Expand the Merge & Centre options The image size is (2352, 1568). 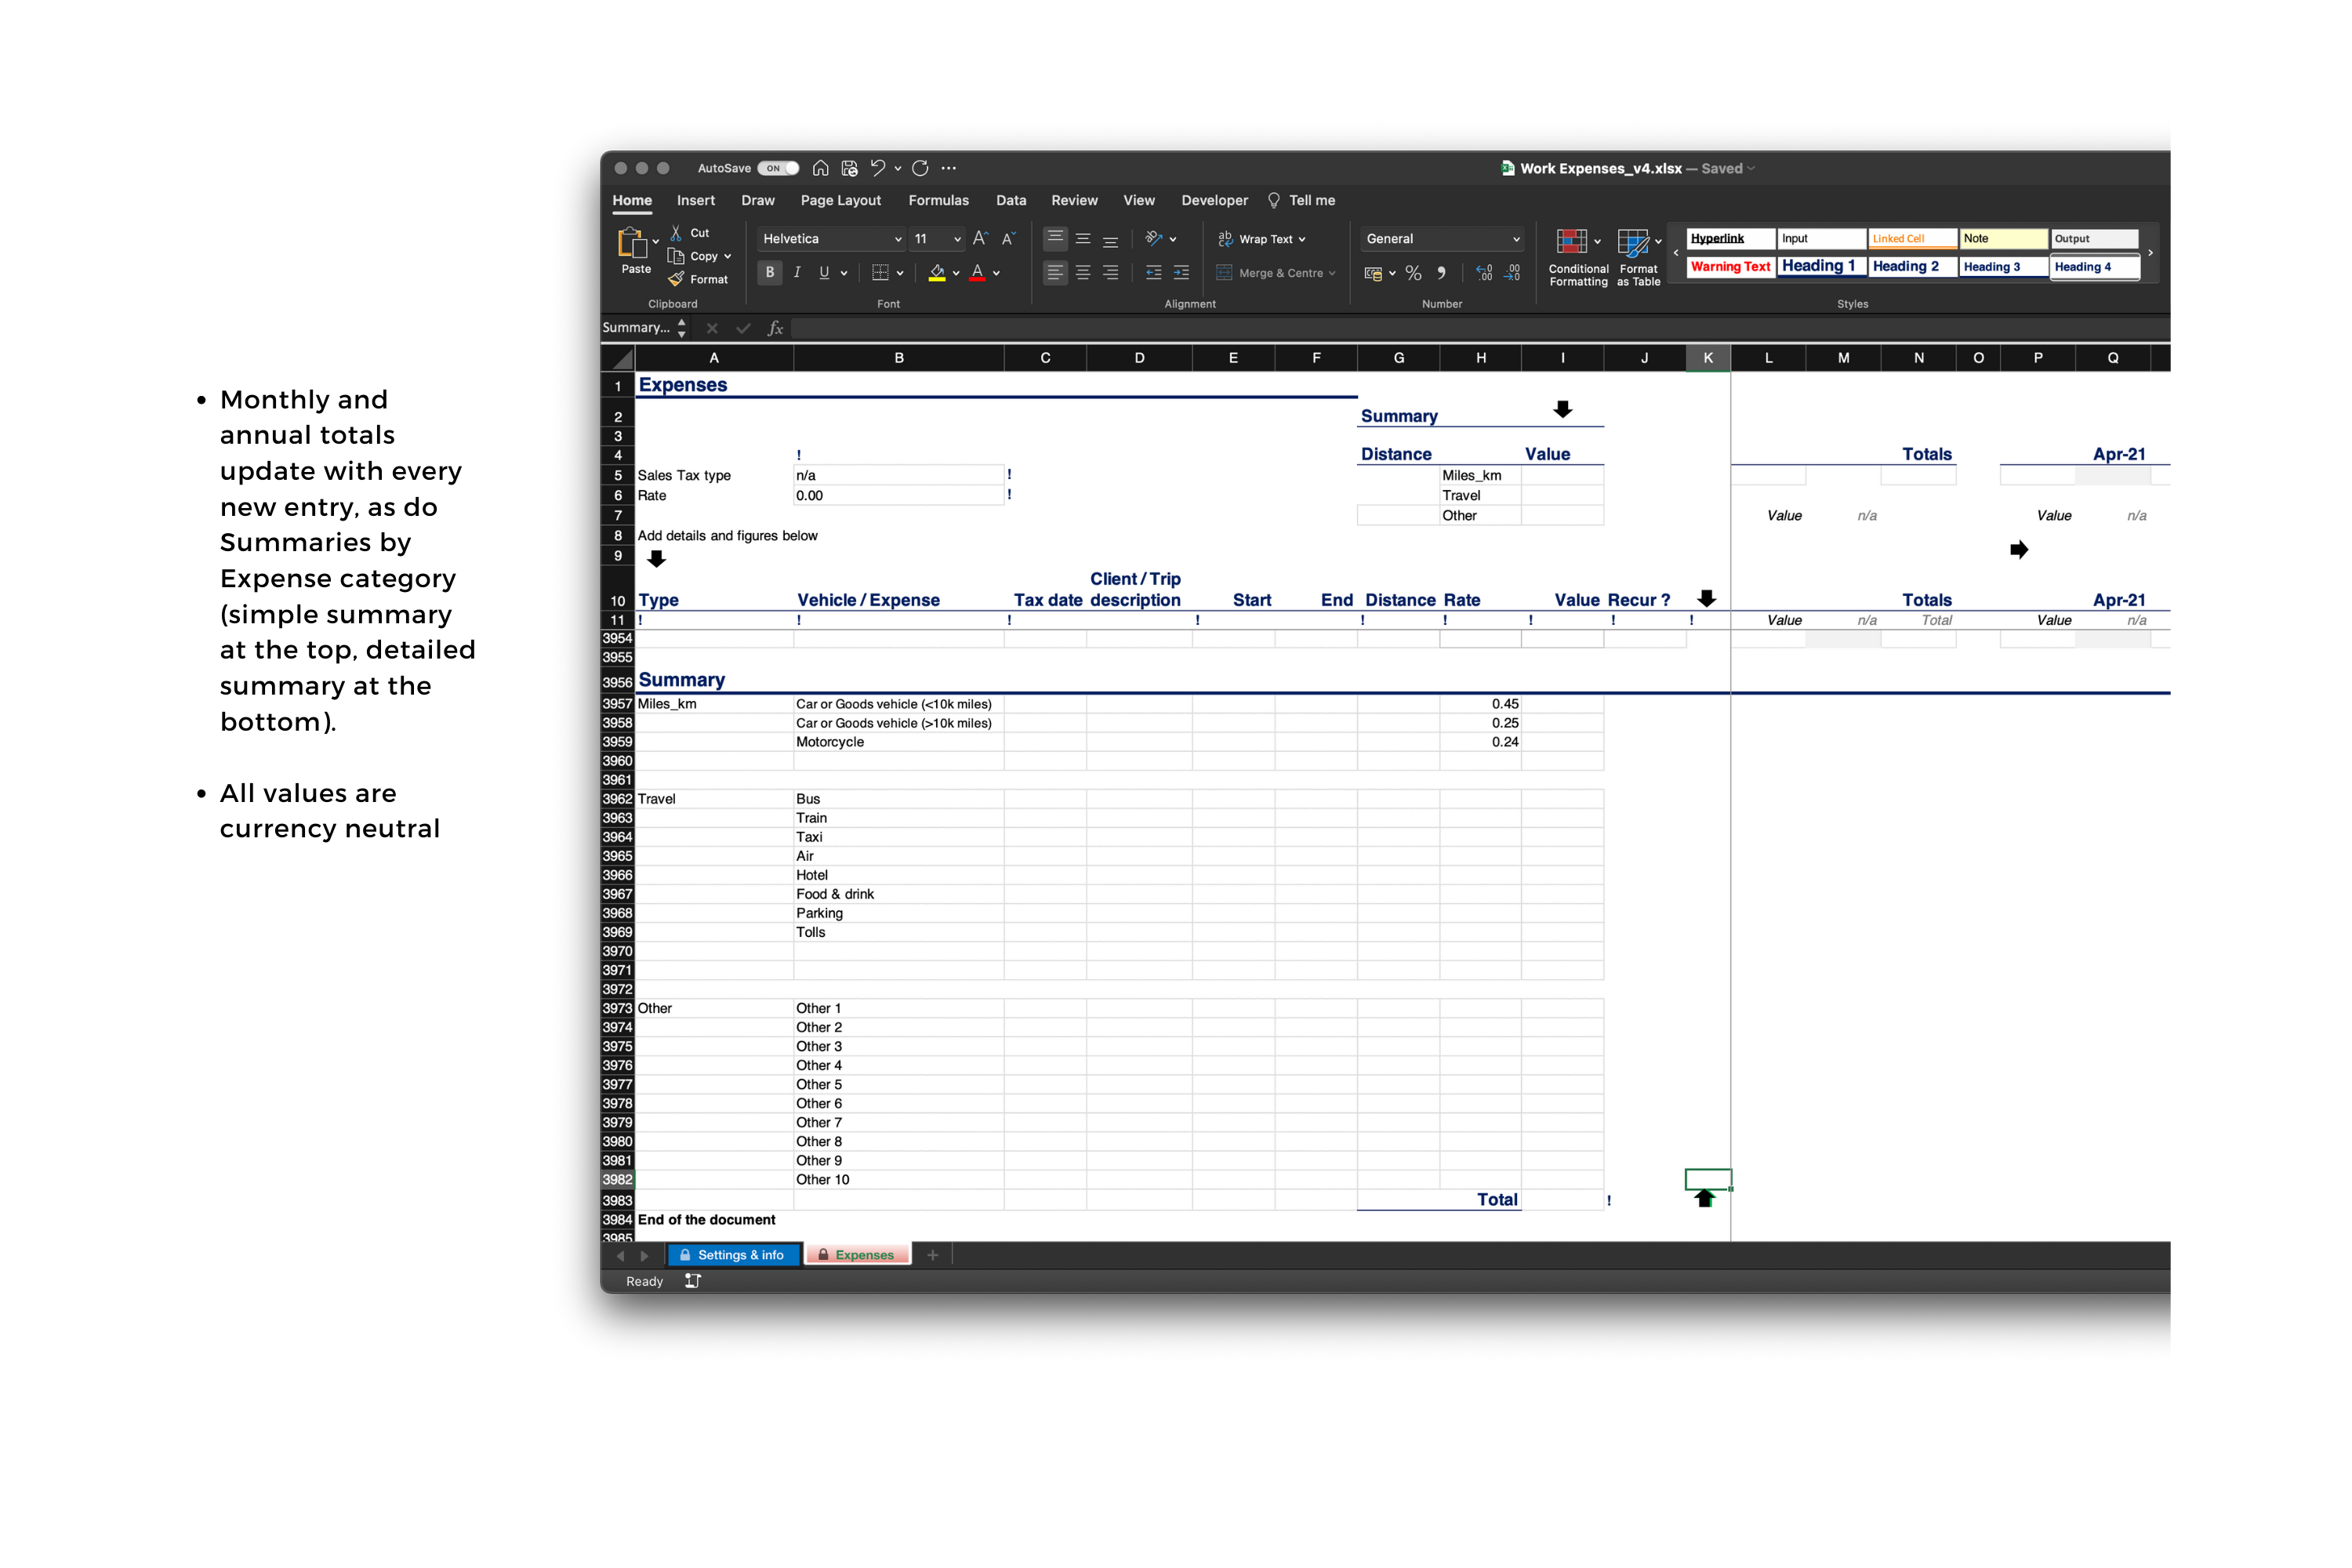[1333, 272]
